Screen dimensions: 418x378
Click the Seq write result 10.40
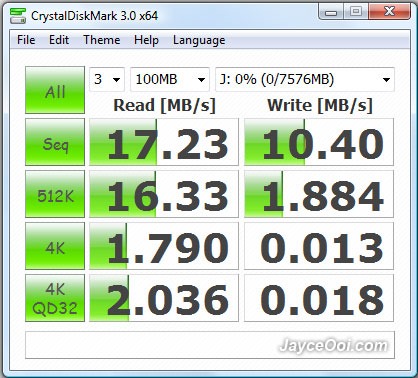pyautogui.click(x=319, y=142)
